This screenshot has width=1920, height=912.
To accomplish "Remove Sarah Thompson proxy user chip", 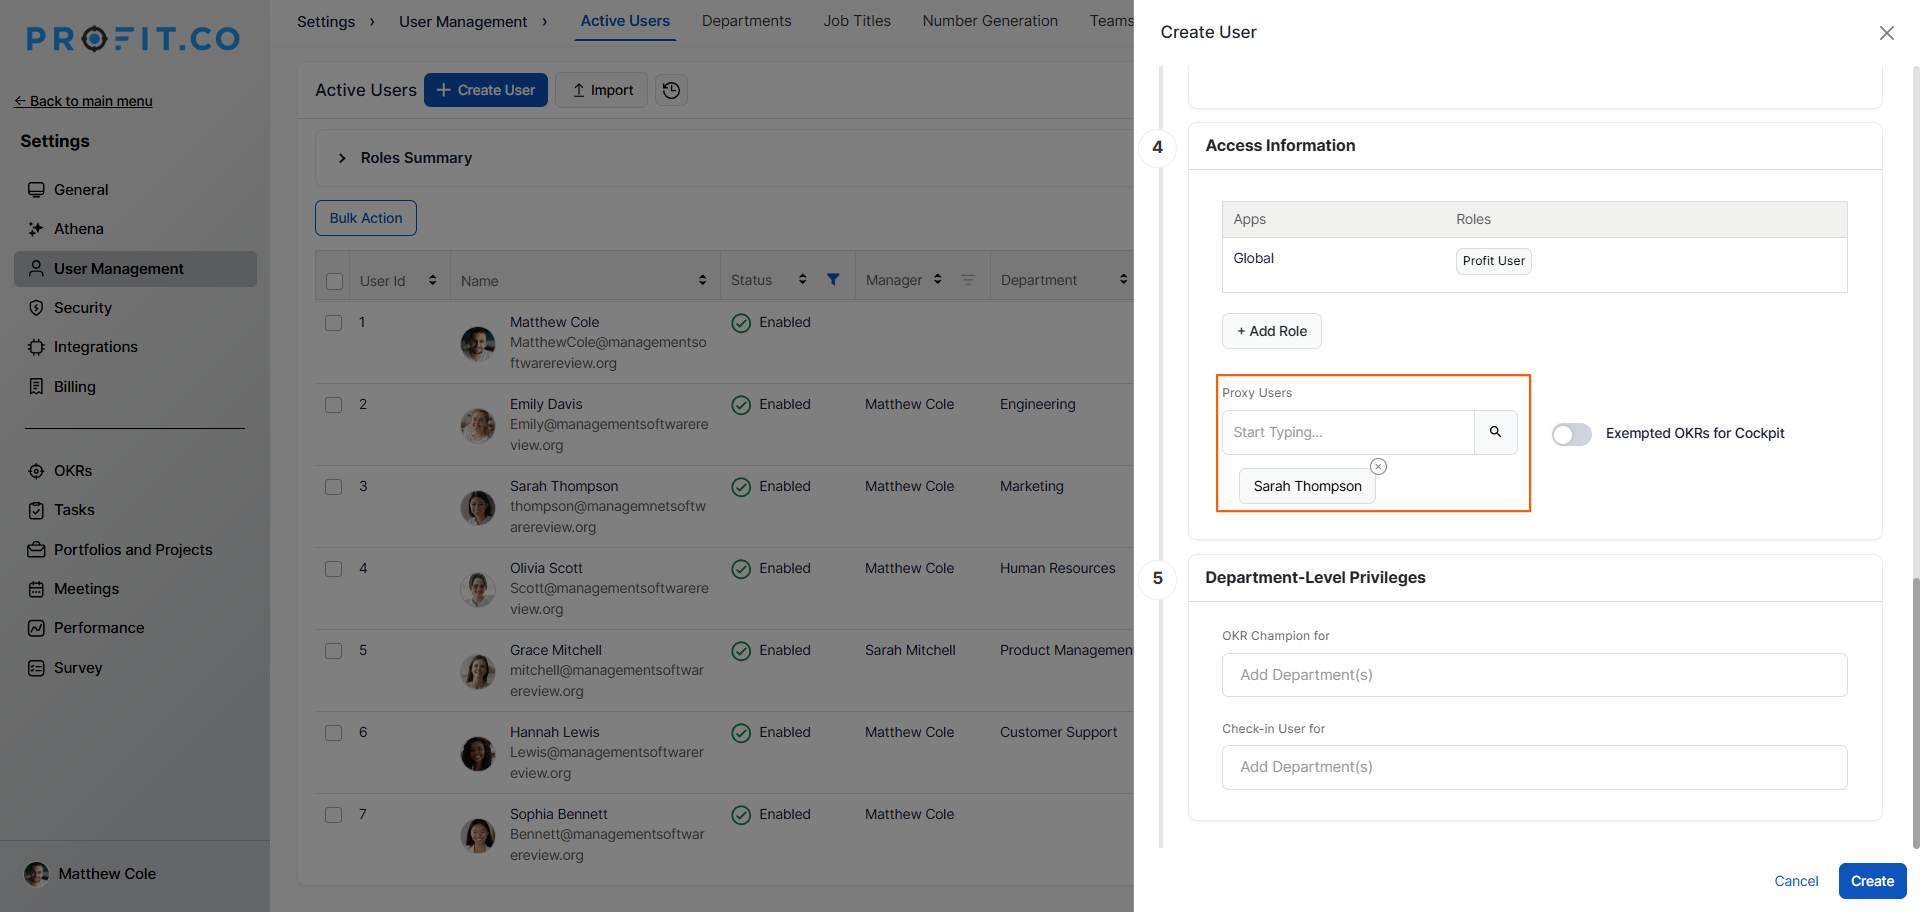I will click(x=1378, y=466).
